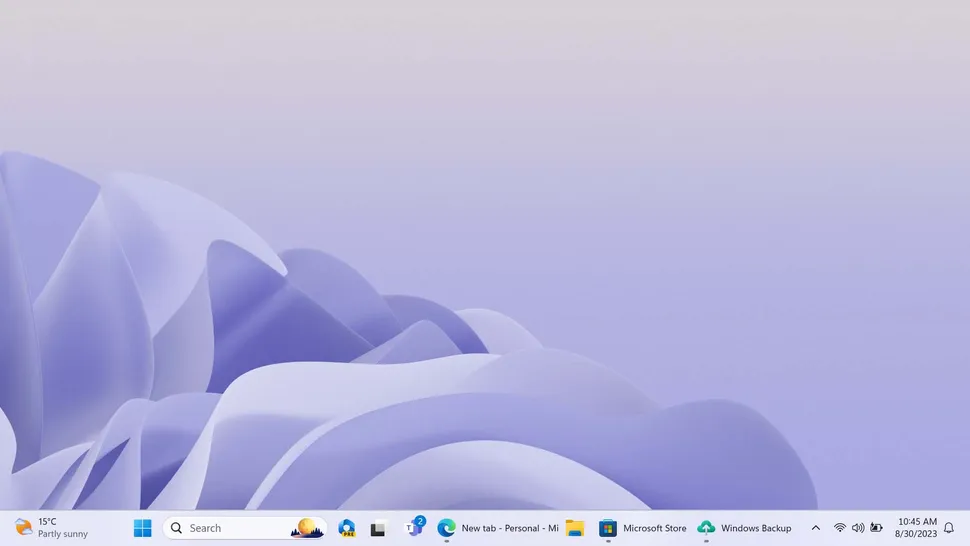The image size is (970, 546).
Task: Click the sunset illustration in Search box
Action: click(x=307, y=528)
